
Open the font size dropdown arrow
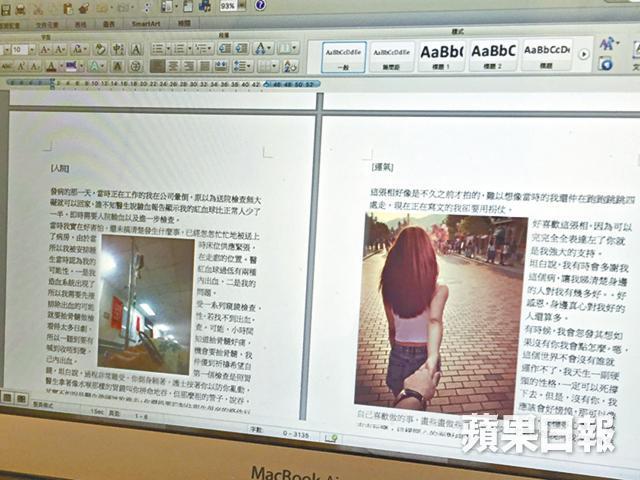coord(32,50)
